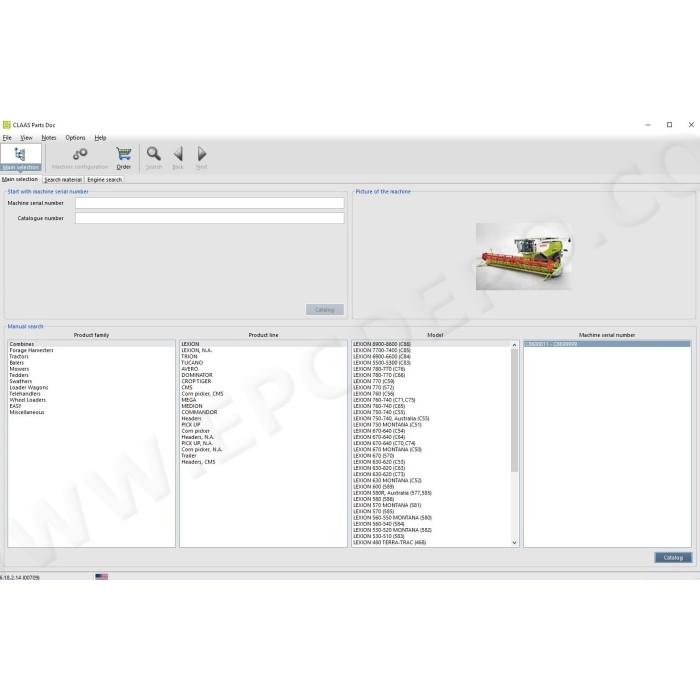The height and width of the screenshot is (700, 700).
Task: Select Loader Wagons product family
Action: coord(91,388)
